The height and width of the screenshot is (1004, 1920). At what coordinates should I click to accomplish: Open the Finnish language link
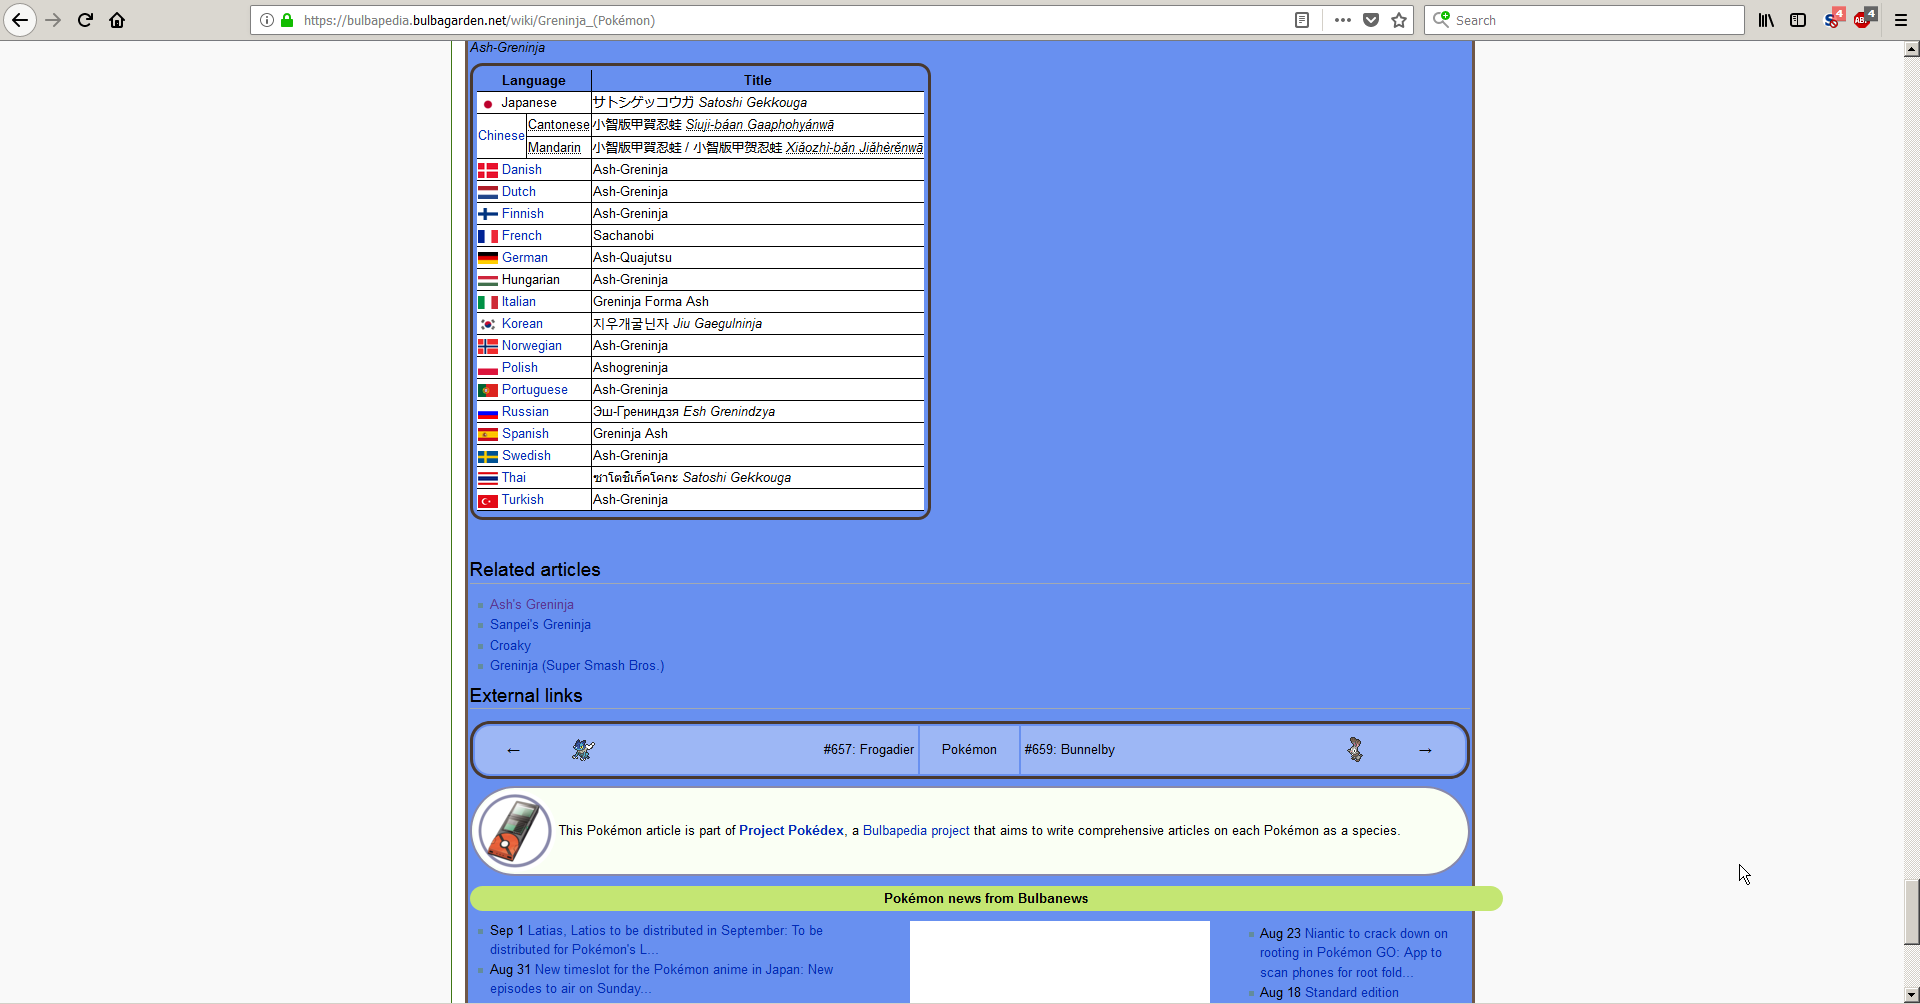523,214
